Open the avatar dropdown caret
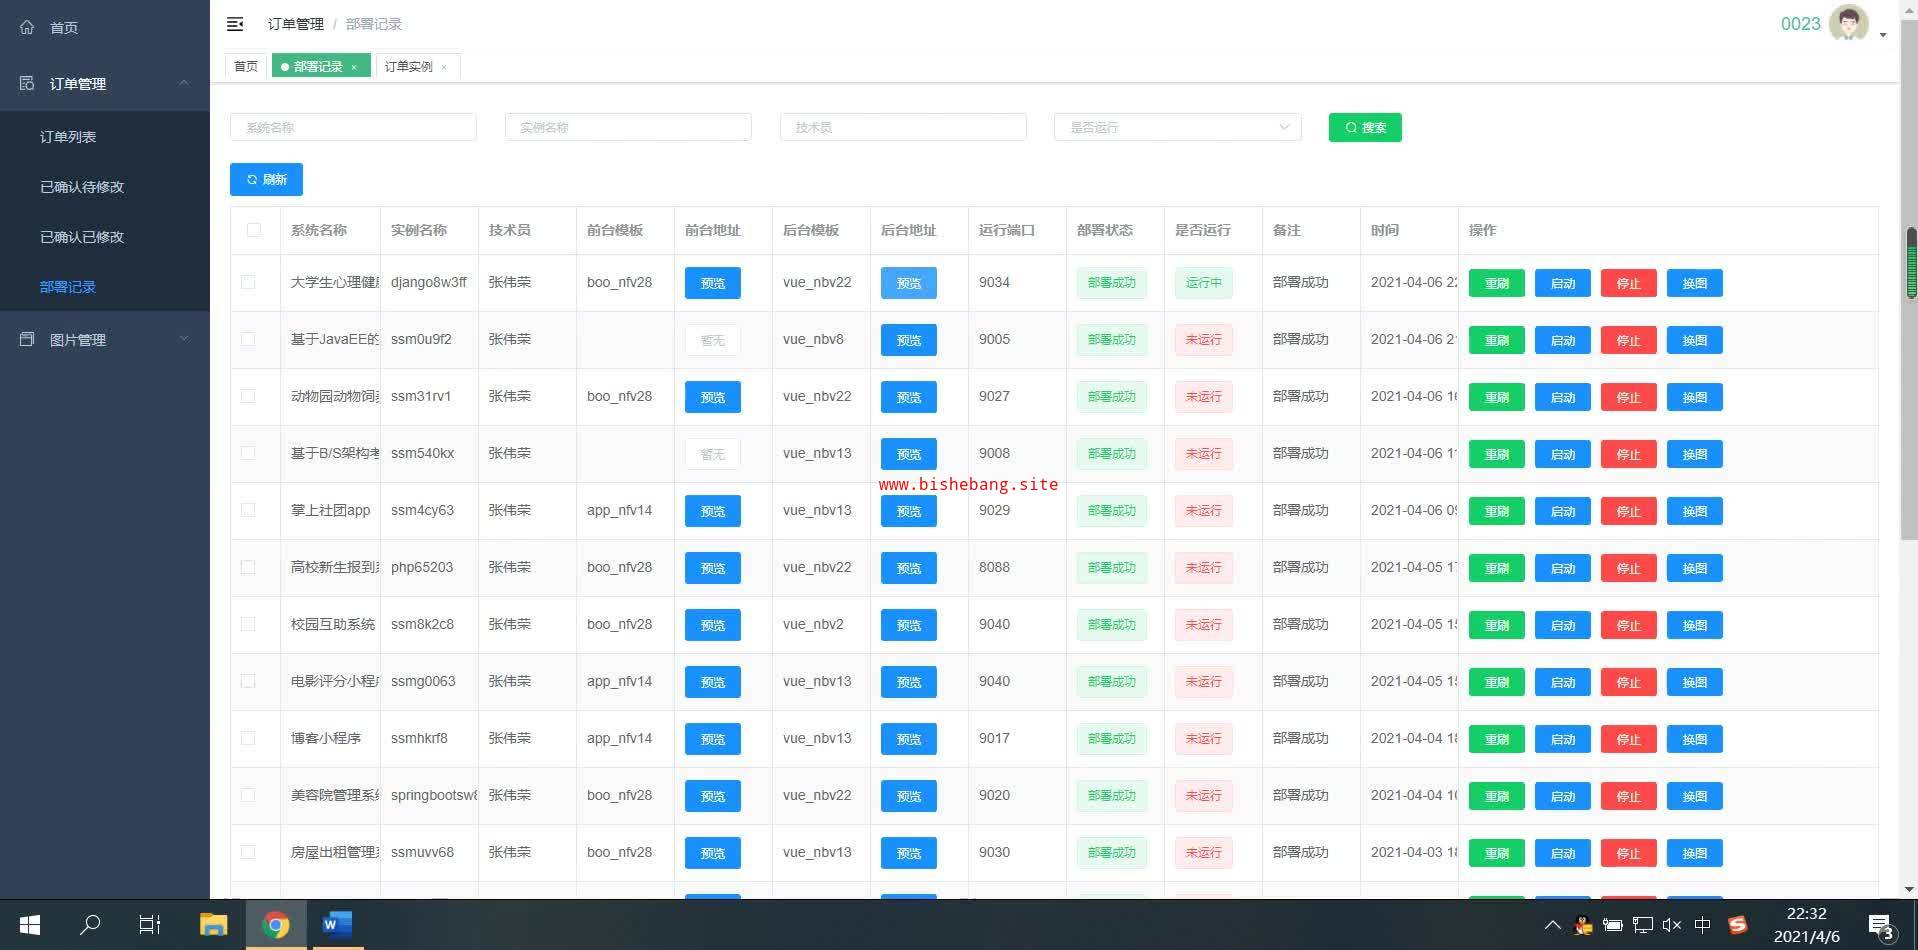The height and width of the screenshot is (950, 1918). pos(1883,35)
